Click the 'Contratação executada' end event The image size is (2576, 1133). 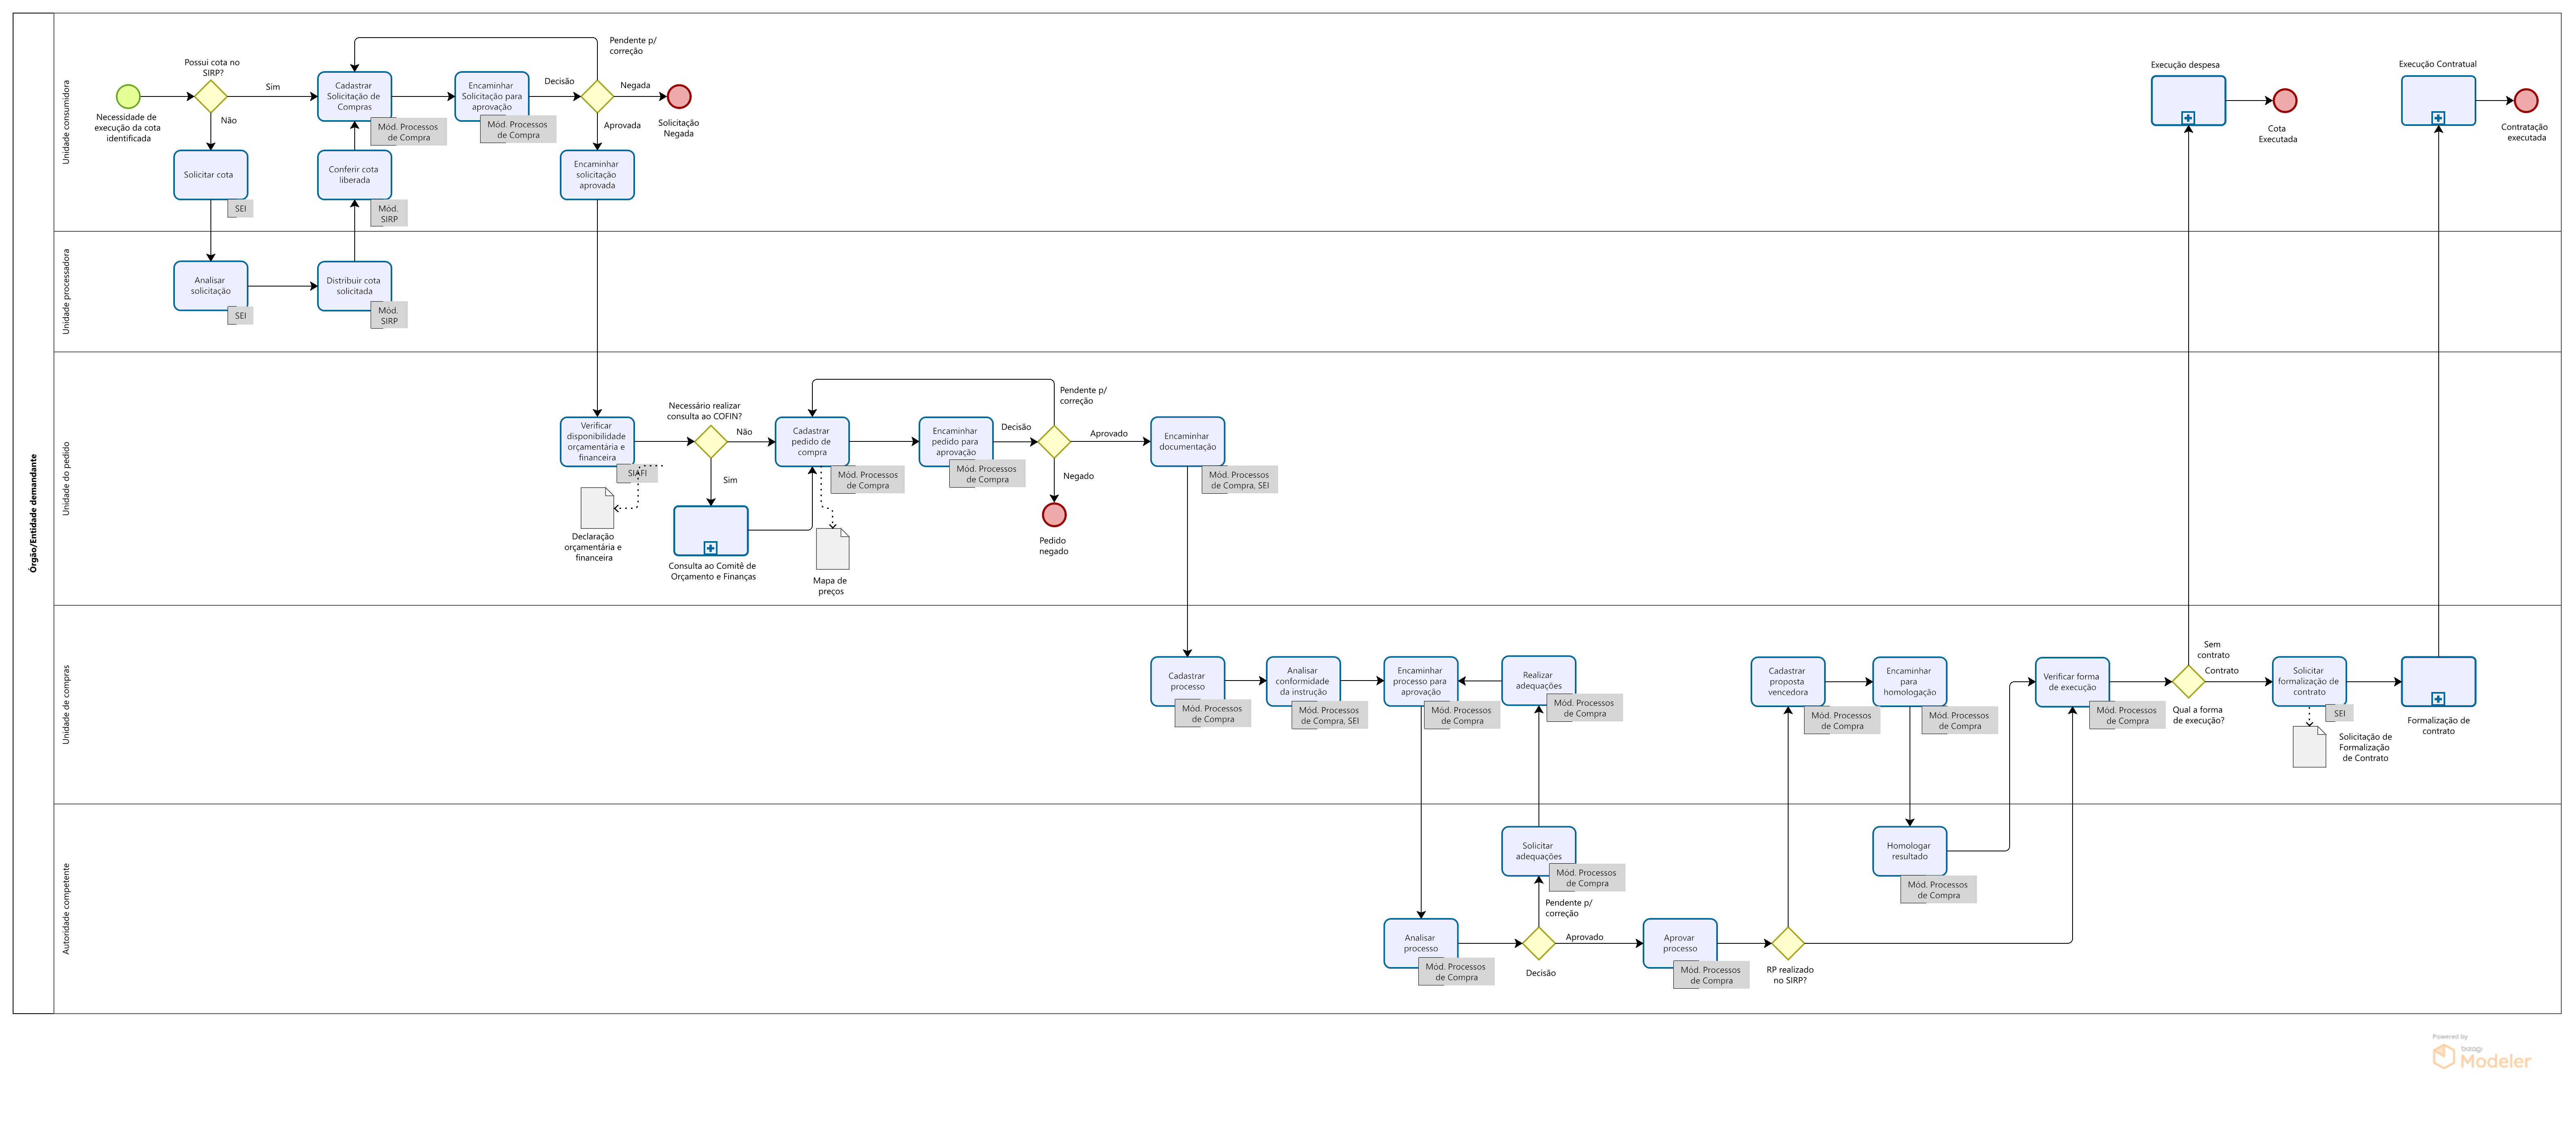pos(2526,100)
